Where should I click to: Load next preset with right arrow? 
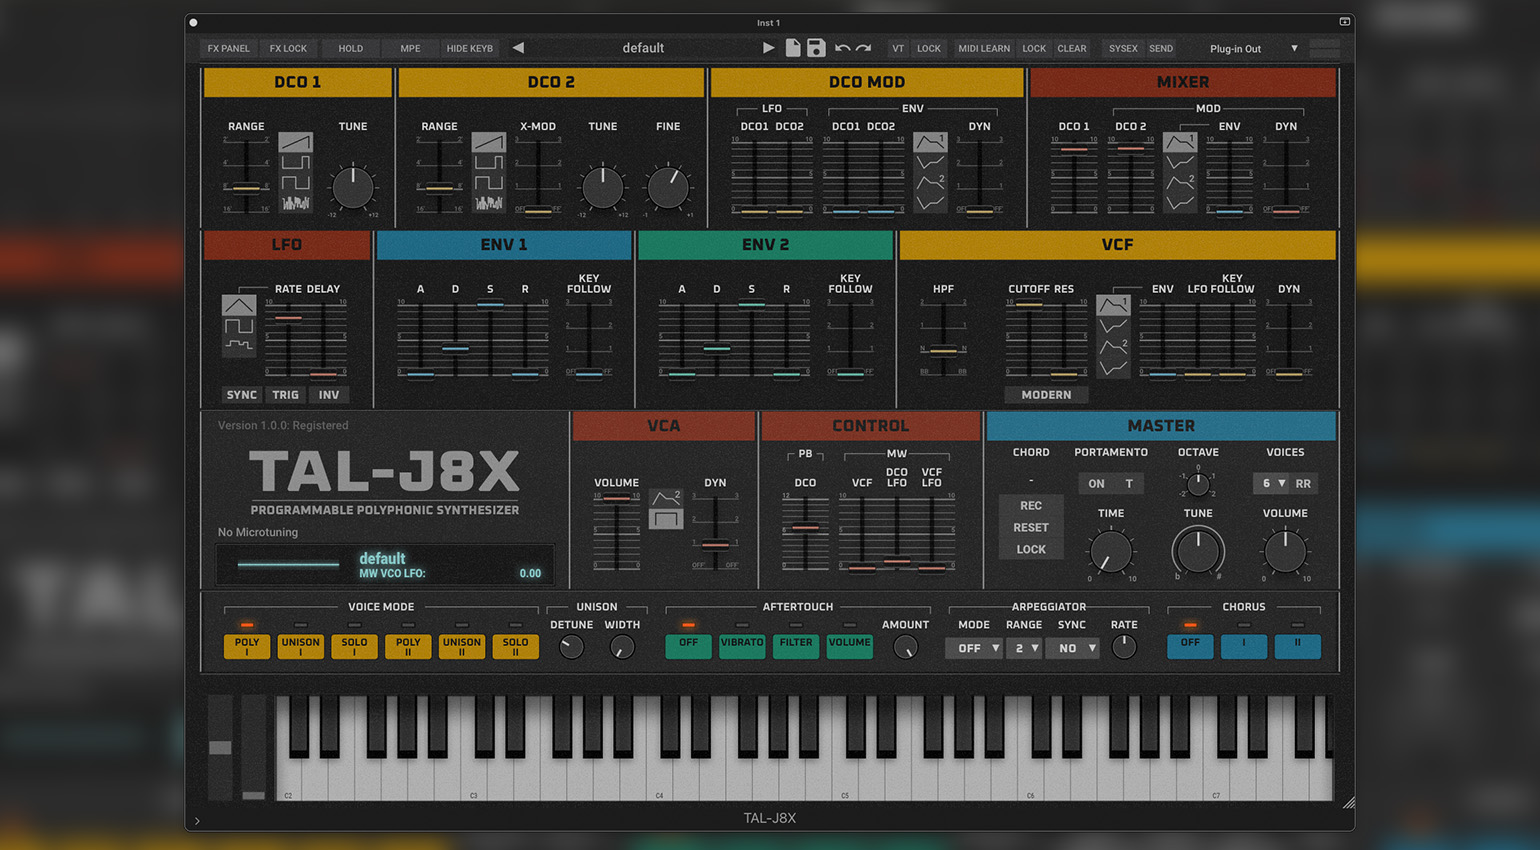pyautogui.click(x=768, y=48)
